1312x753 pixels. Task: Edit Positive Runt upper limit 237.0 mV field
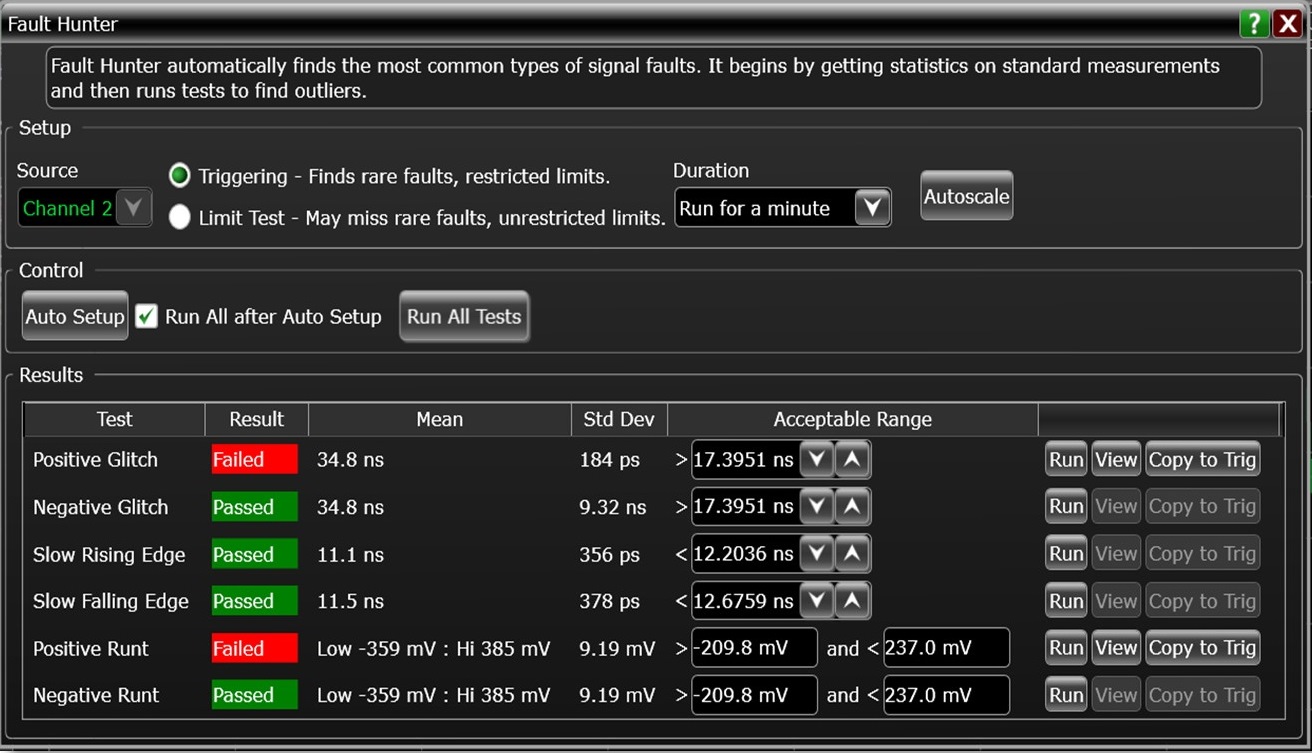point(945,648)
